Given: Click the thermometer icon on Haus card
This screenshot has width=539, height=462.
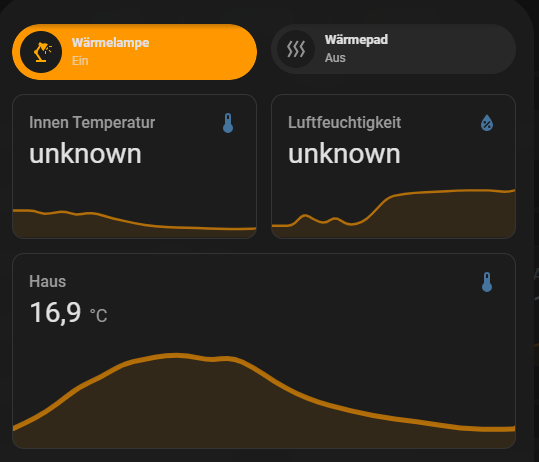Looking at the screenshot, I should point(487,282).
